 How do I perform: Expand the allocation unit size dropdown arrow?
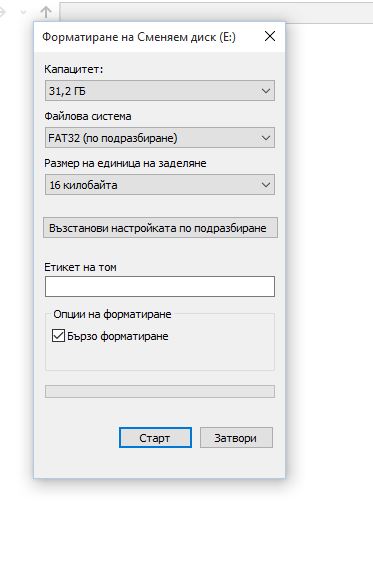click(266, 185)
